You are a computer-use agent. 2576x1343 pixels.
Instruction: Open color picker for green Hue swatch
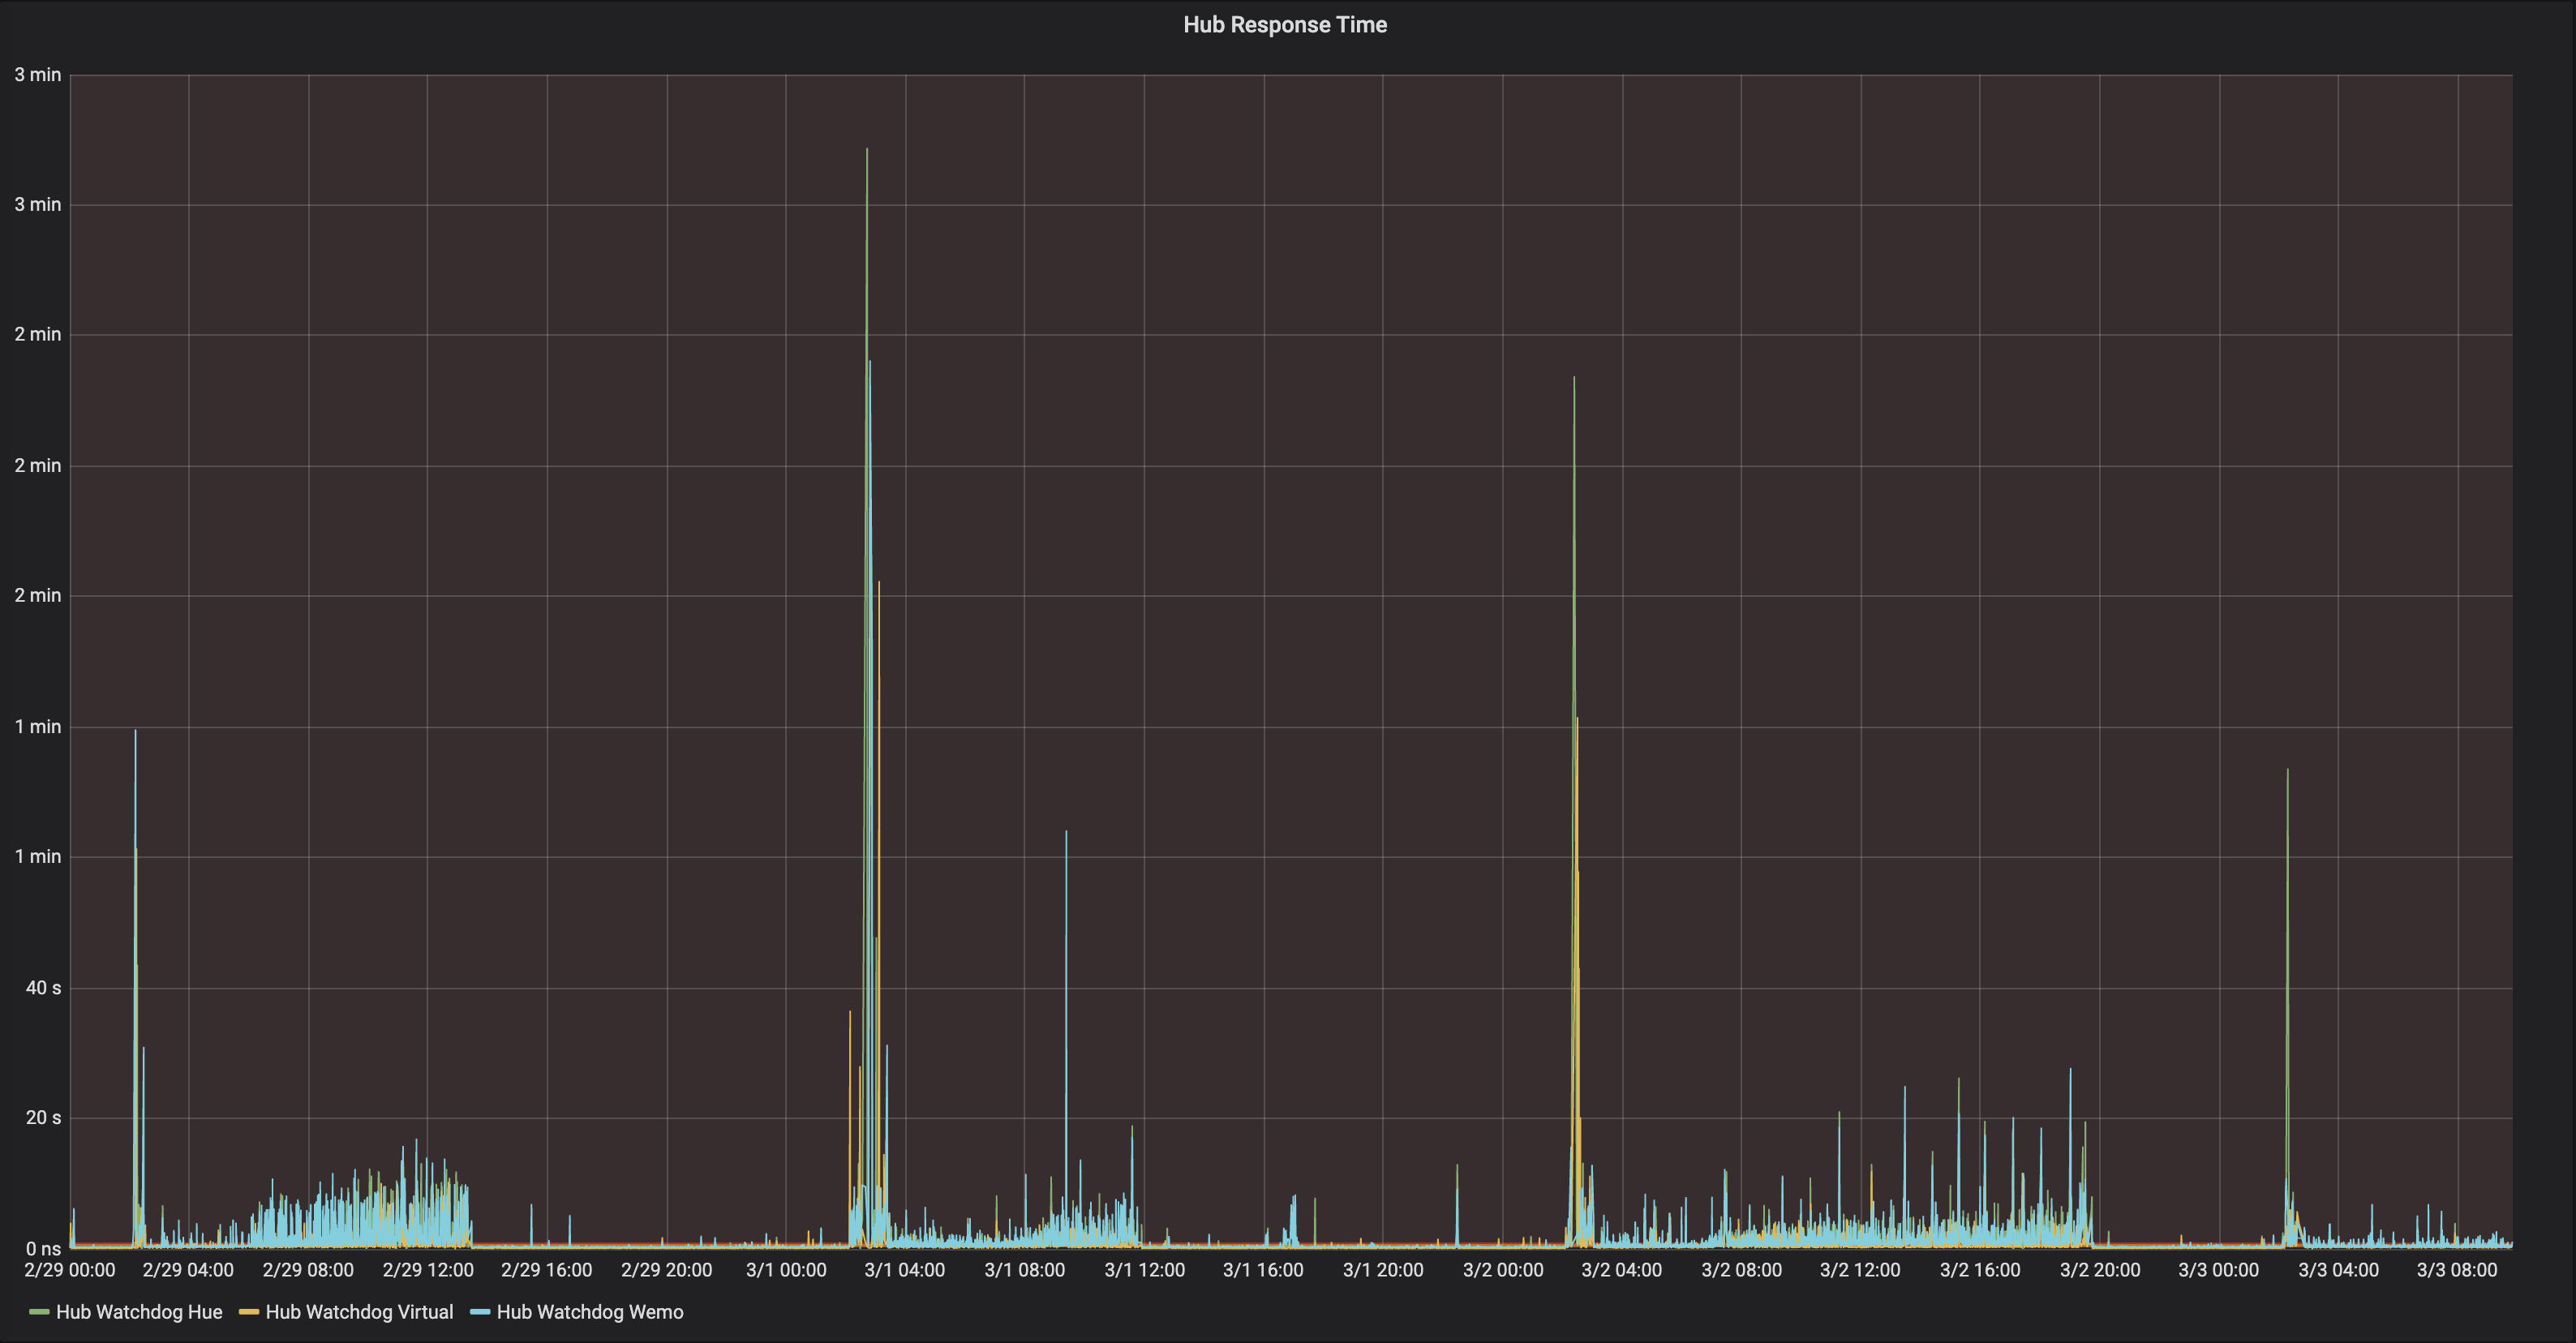[40, 1312]
